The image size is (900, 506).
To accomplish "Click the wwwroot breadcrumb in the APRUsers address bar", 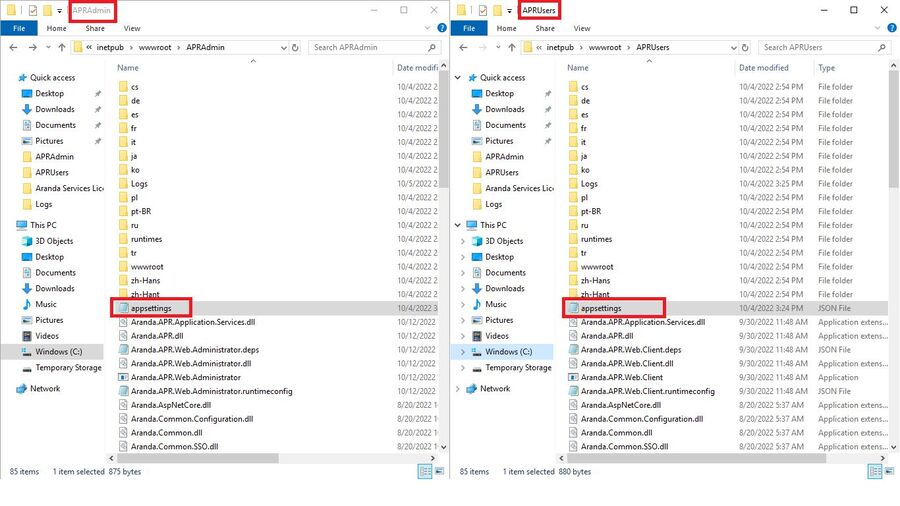I will [605, 47].
